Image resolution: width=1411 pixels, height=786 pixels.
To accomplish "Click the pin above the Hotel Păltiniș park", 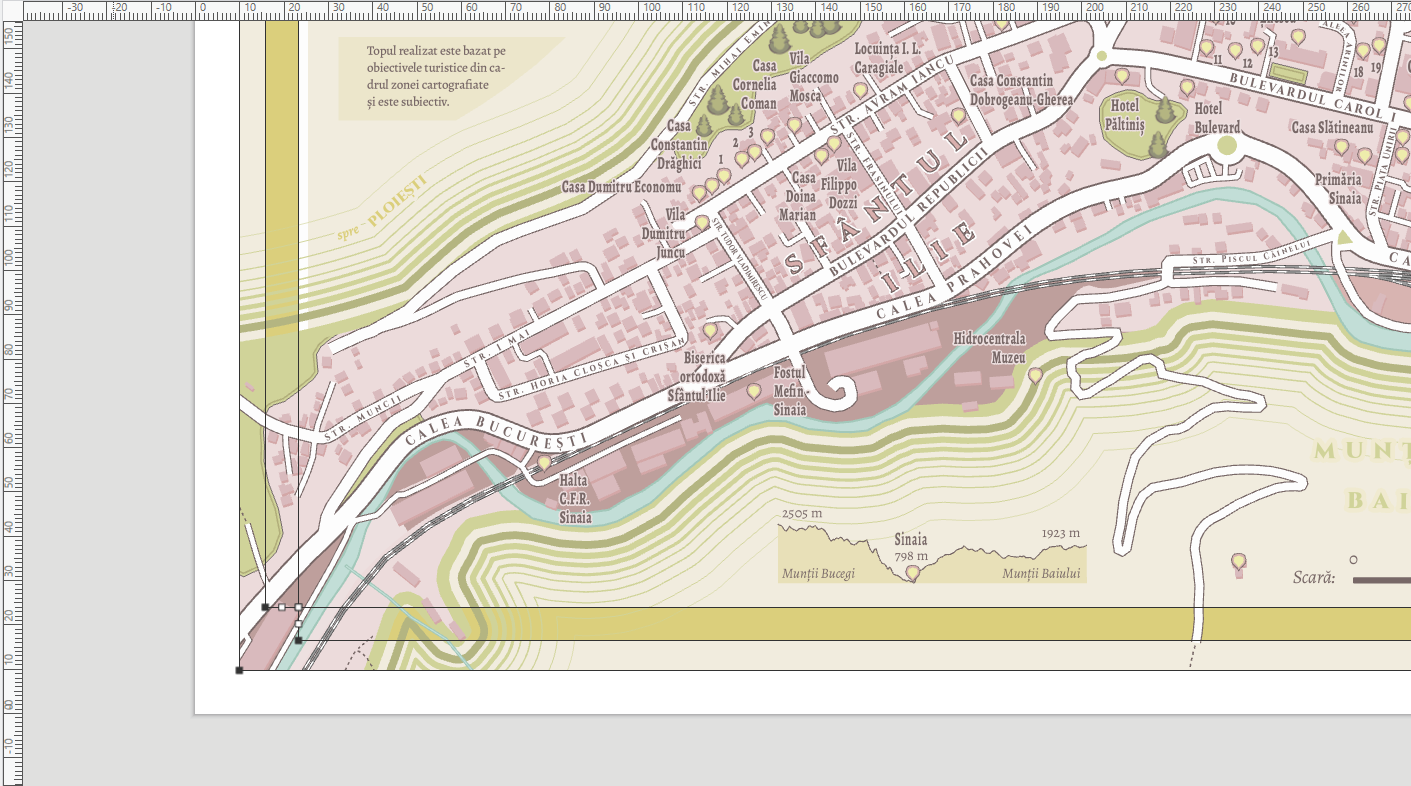I will click(x=1122, y=75).
